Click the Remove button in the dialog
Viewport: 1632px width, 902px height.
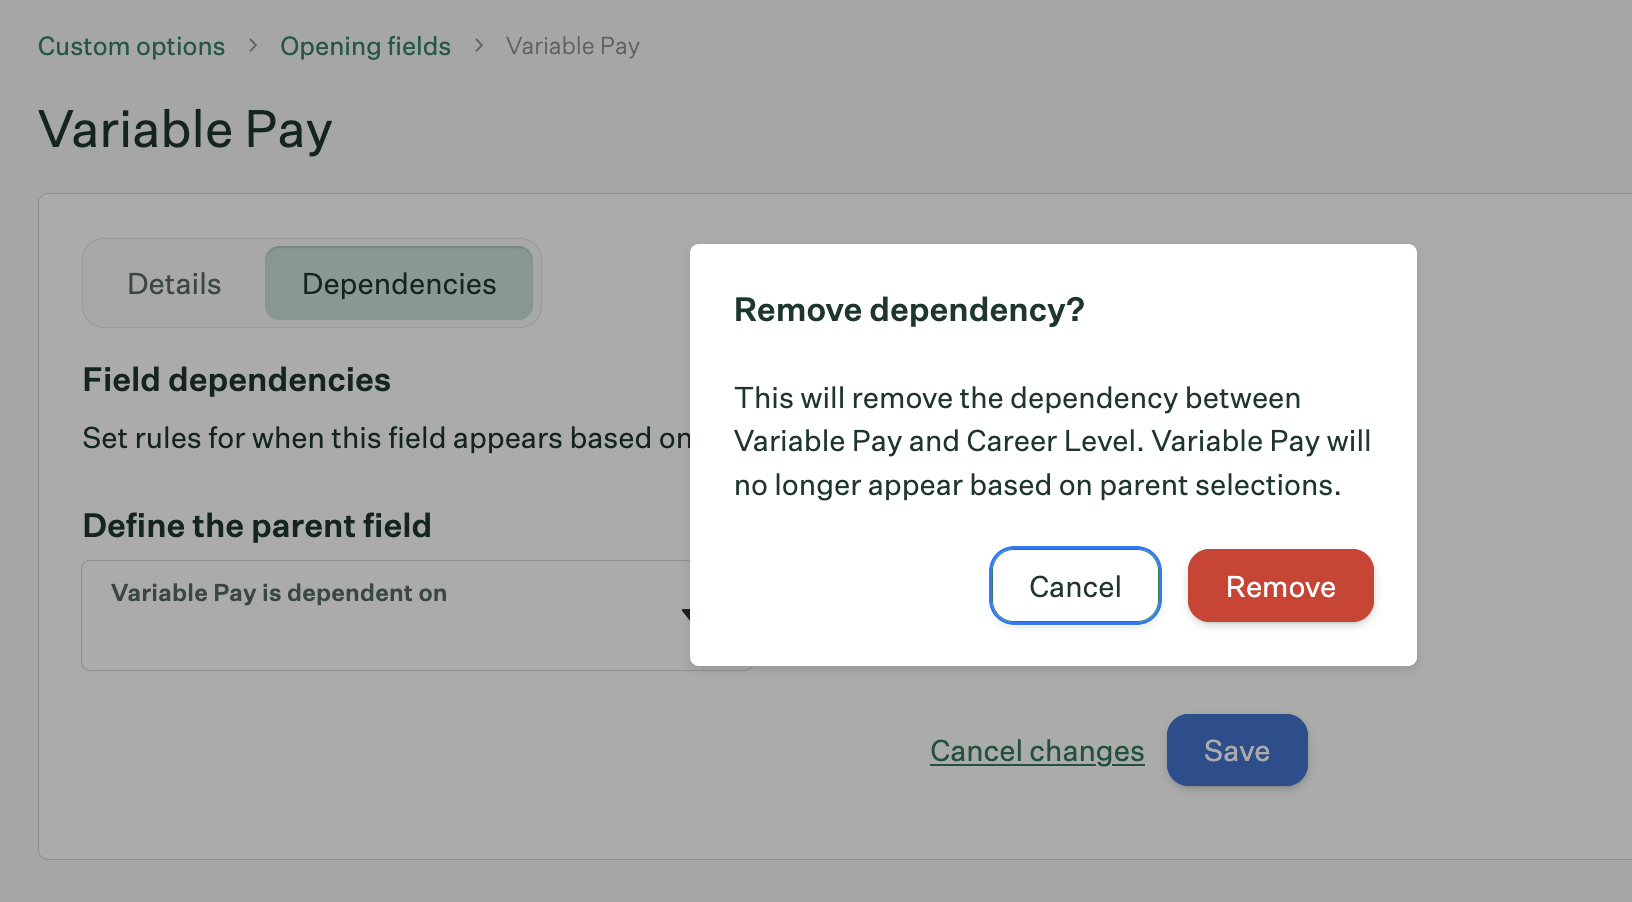[1280, 586]
